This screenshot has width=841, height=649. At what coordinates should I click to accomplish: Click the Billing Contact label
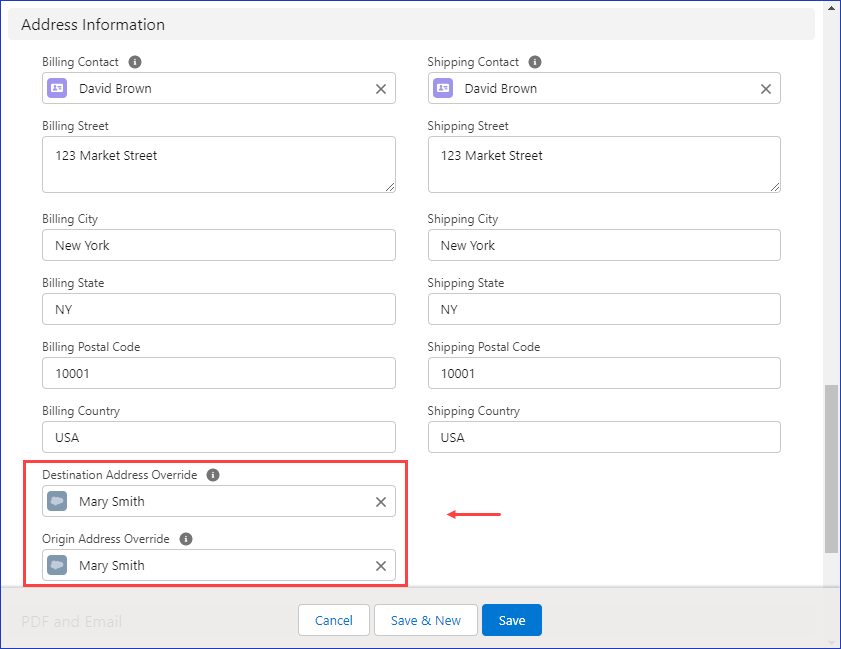[x=80, y=62]
